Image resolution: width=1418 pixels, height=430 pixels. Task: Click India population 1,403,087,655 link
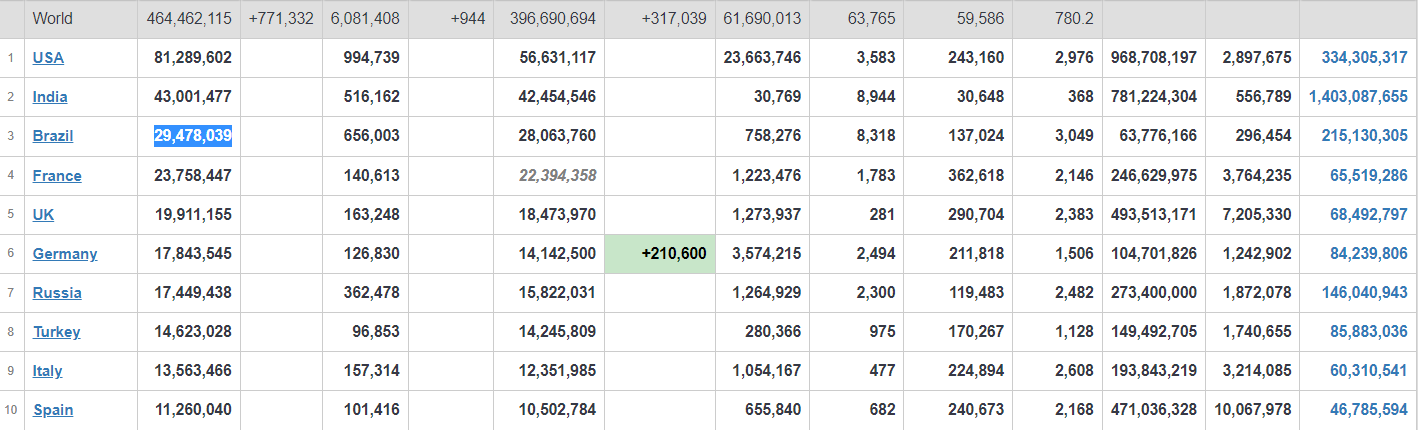pos(1358,97)
